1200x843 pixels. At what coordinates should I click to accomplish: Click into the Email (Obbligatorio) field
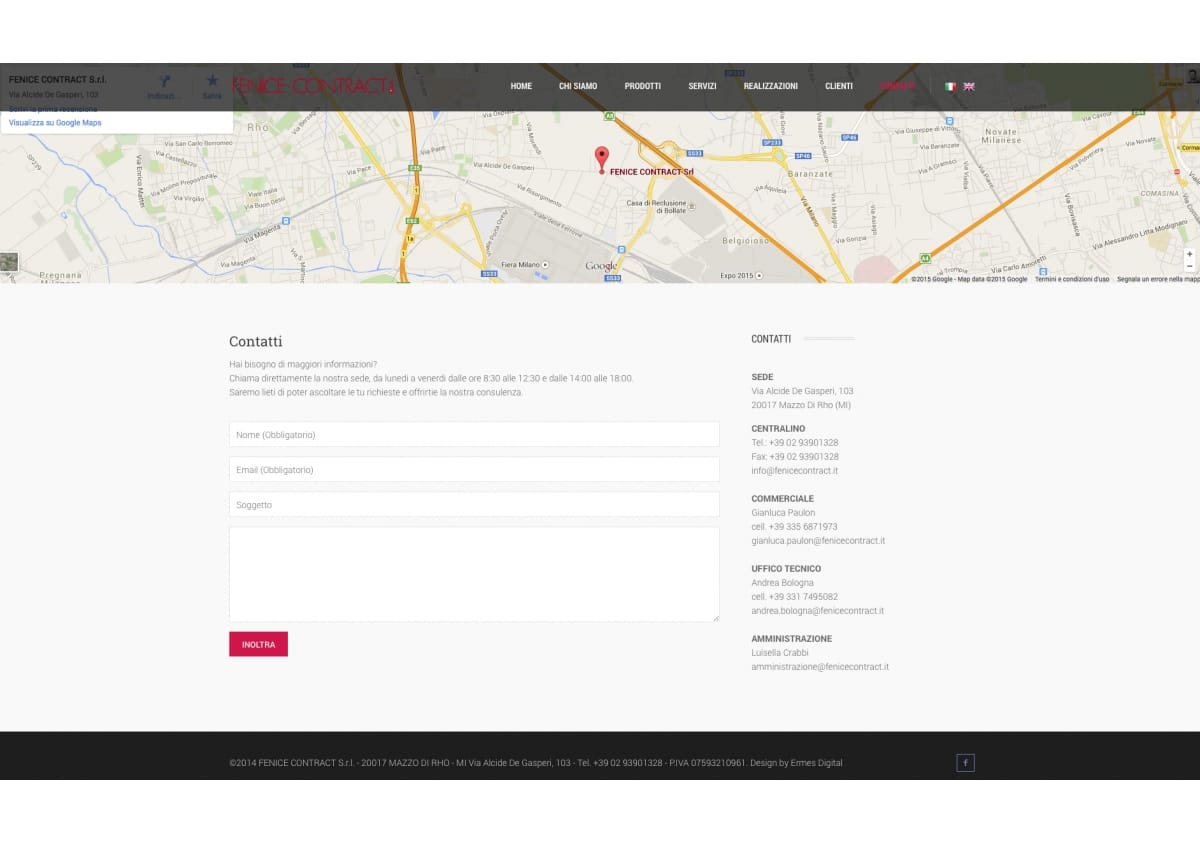[x=474, y=469]
